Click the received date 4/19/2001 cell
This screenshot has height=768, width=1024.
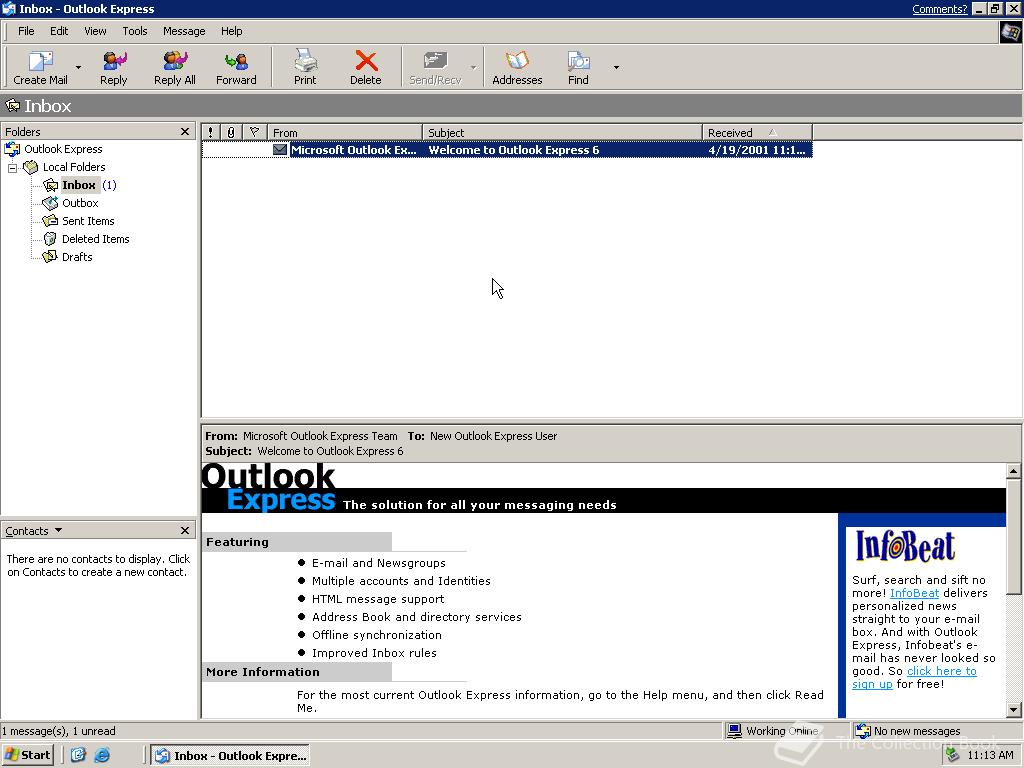click(757, 150)
